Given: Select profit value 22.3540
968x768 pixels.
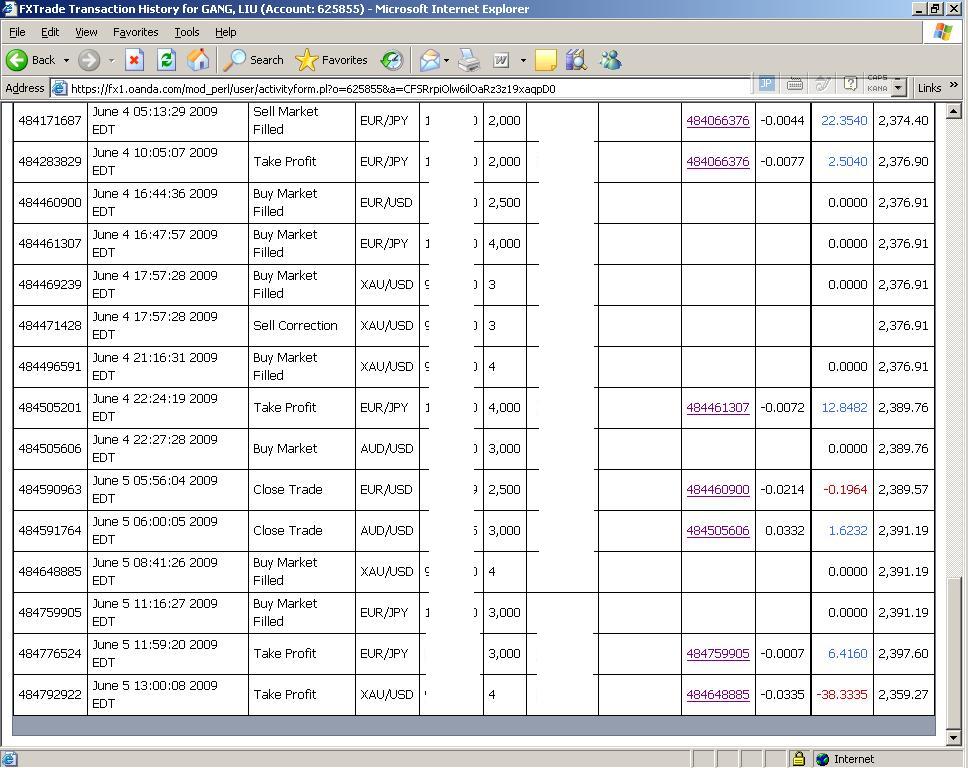Looking at the screenshot, I should (x=844, y=120).
